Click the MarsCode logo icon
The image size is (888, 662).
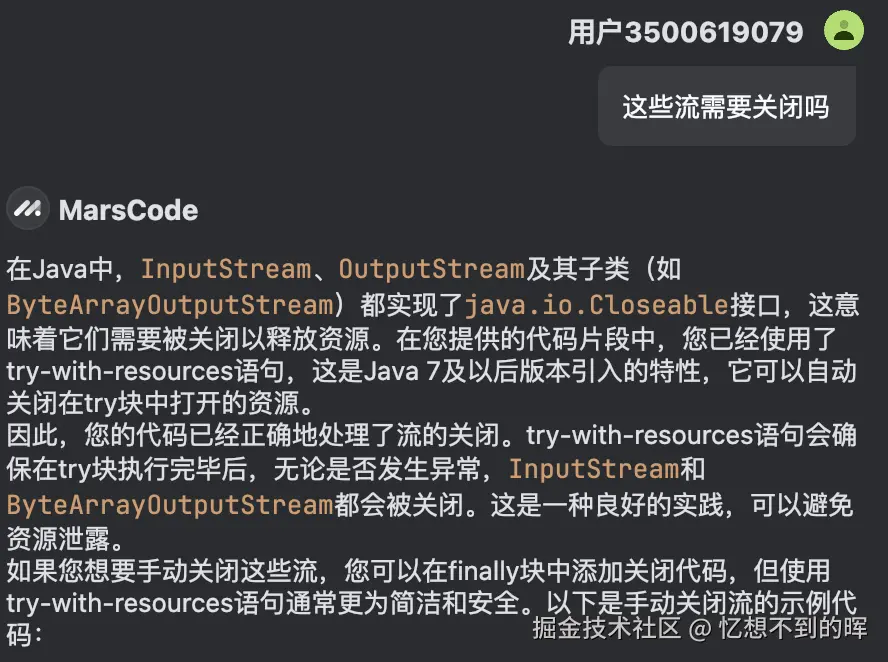pyautogui.click(x=27, y=209)
